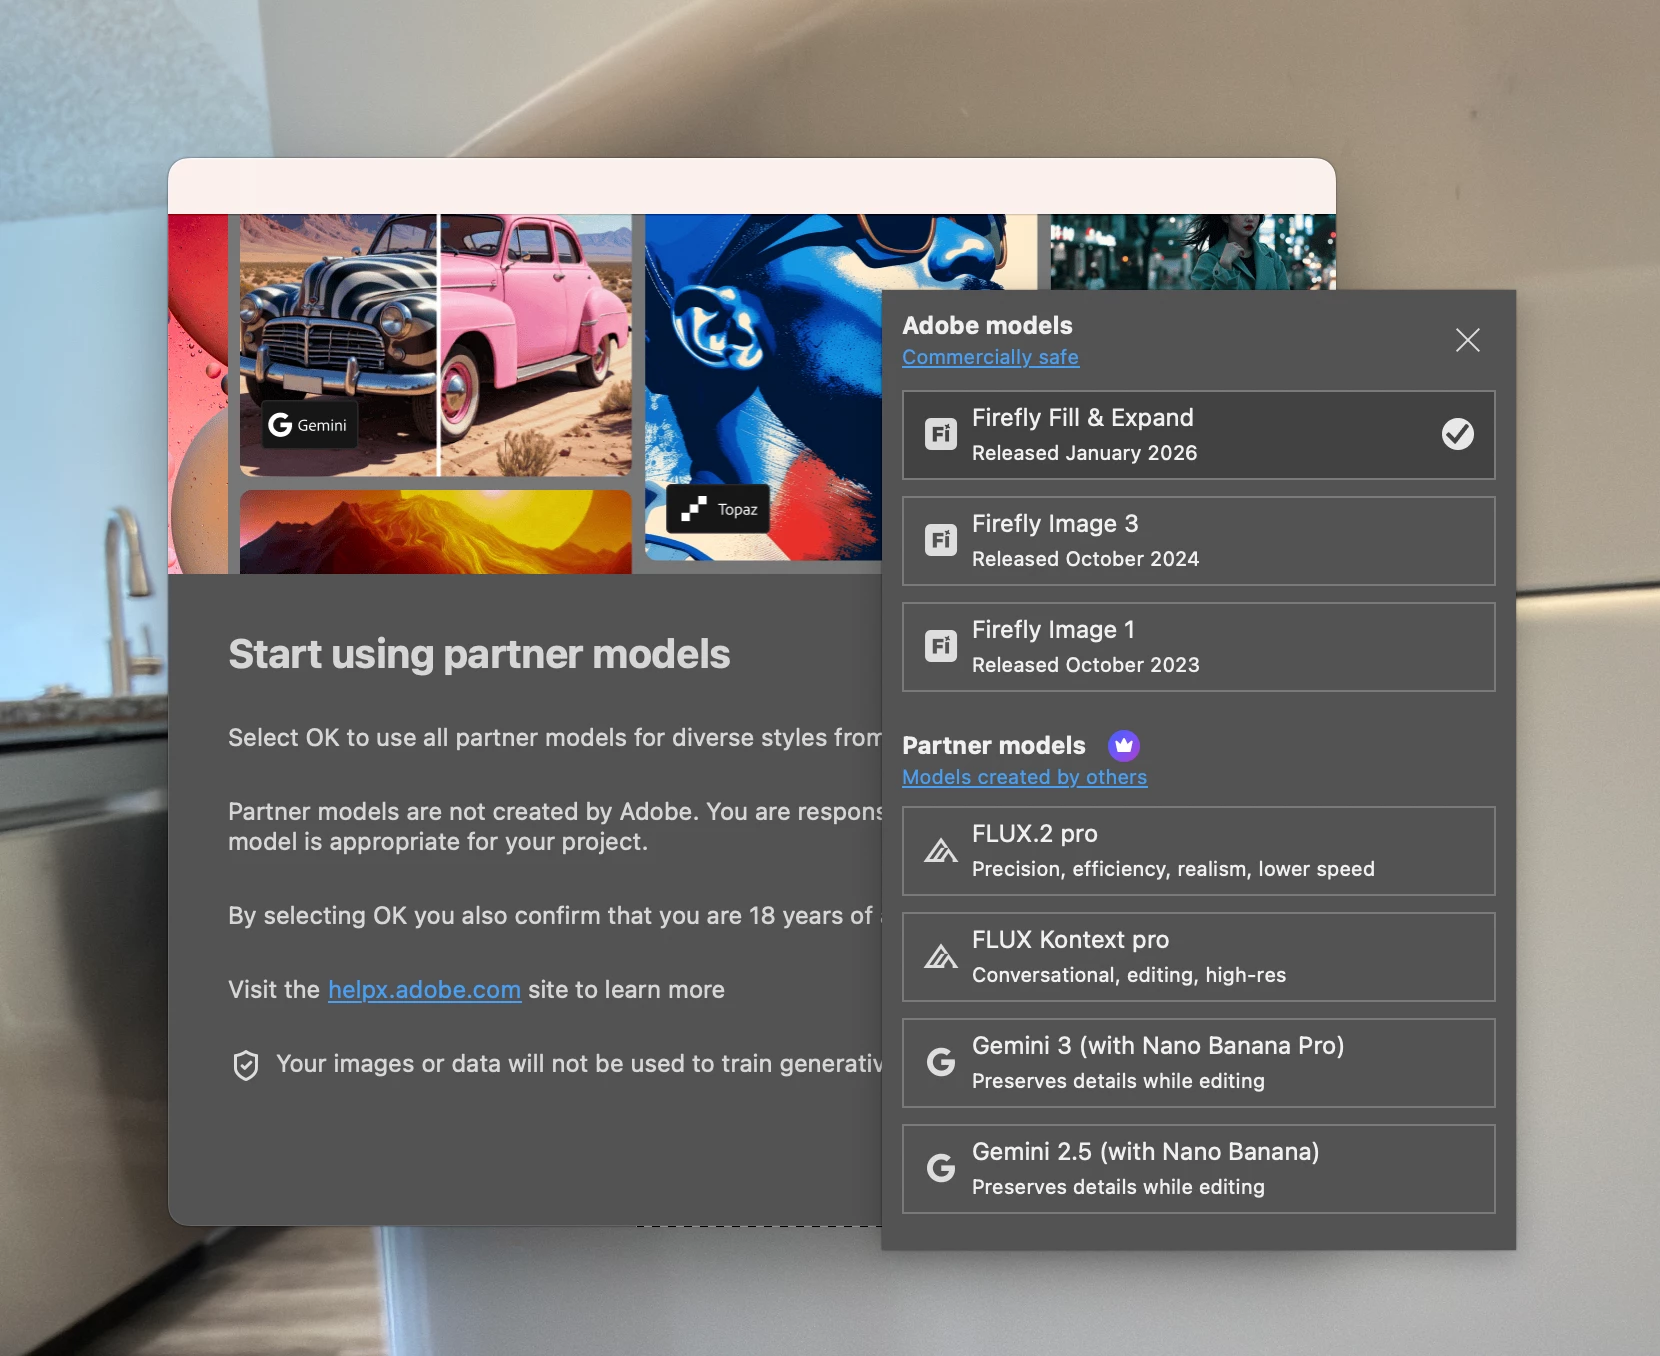Click the Google G icon of Gemini 3
This screenshot has width=1660, height=1356.
[941, 1062]
